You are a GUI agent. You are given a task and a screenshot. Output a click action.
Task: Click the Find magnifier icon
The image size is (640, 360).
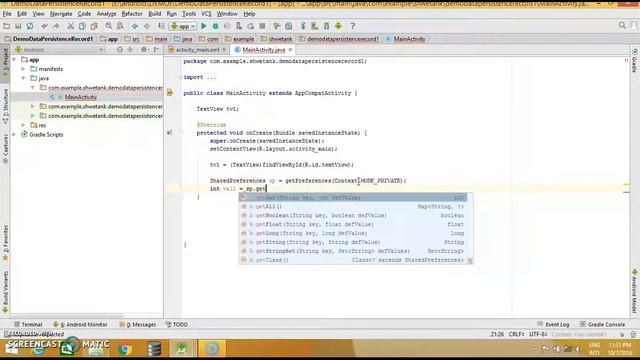click(109, 26)
